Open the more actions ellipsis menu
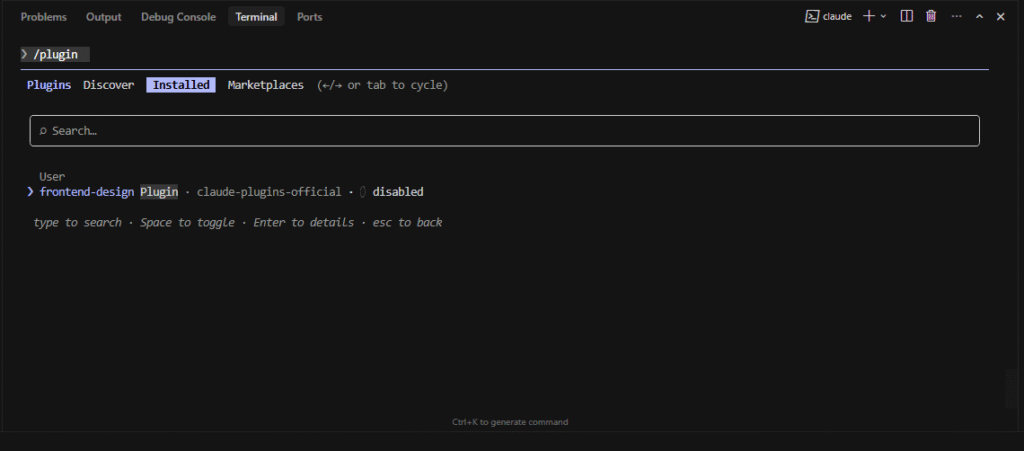 click(x=956, y=16)
